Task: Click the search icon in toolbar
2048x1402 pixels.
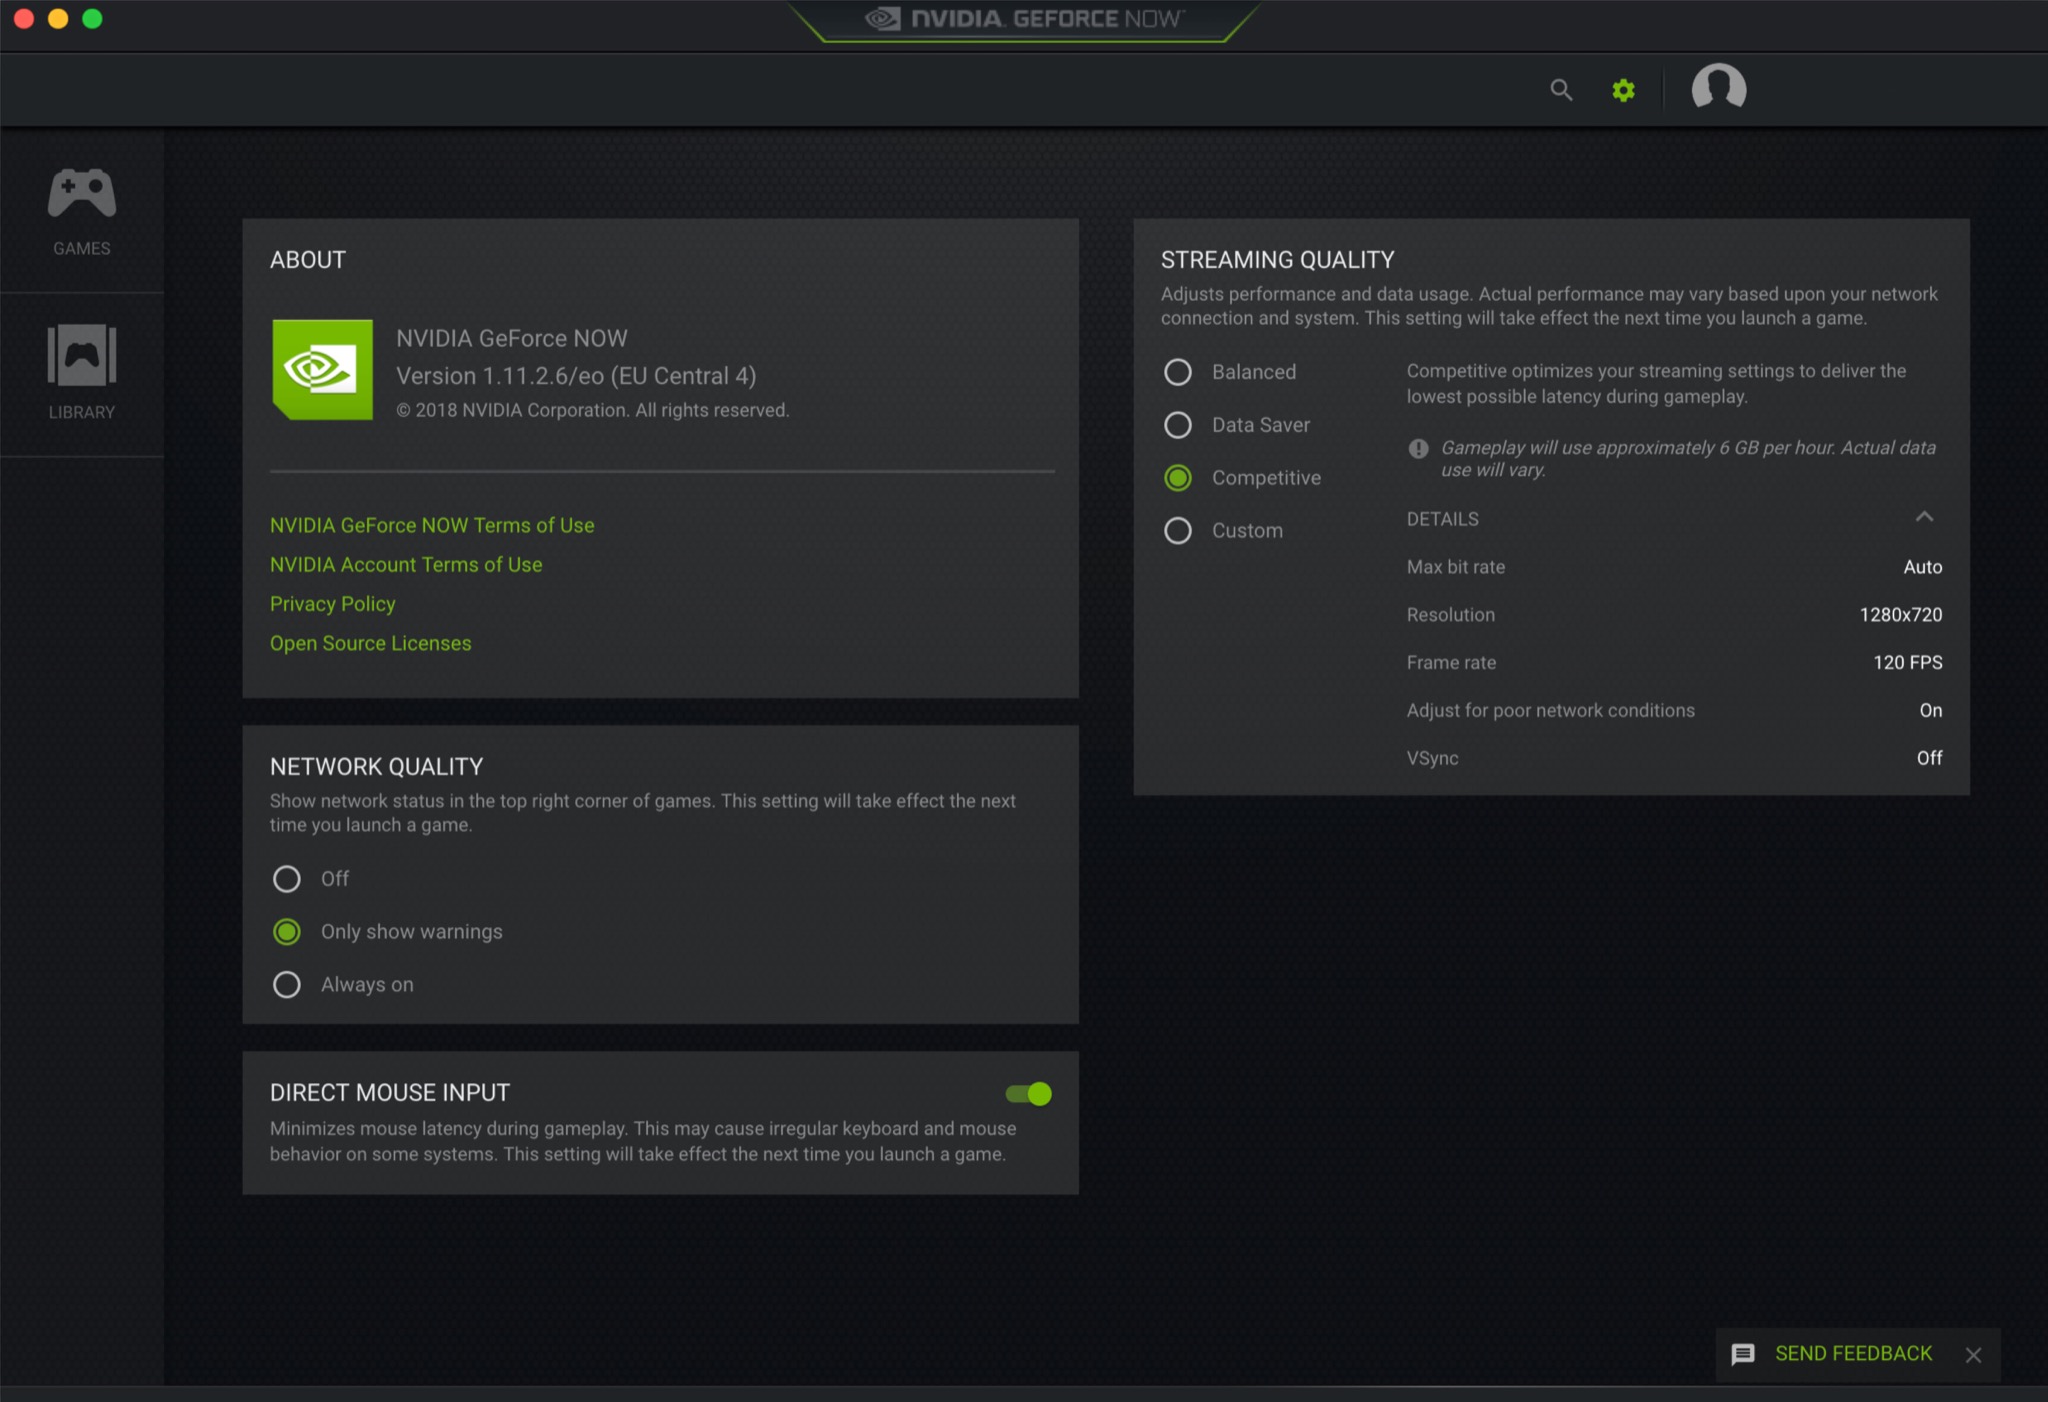Action: tap(1561, 89)
